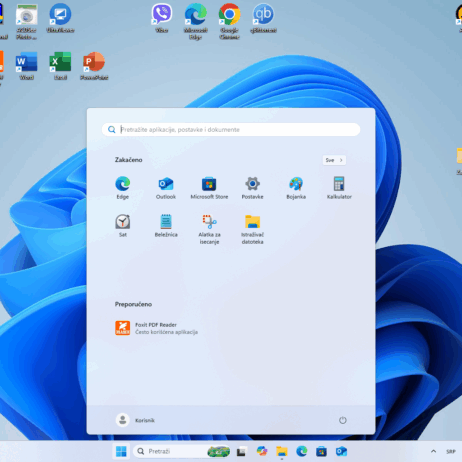Open File Explorer on the taskbar
Screen dimensions: 462x462
pyautogui.click(x=282, y=451)
